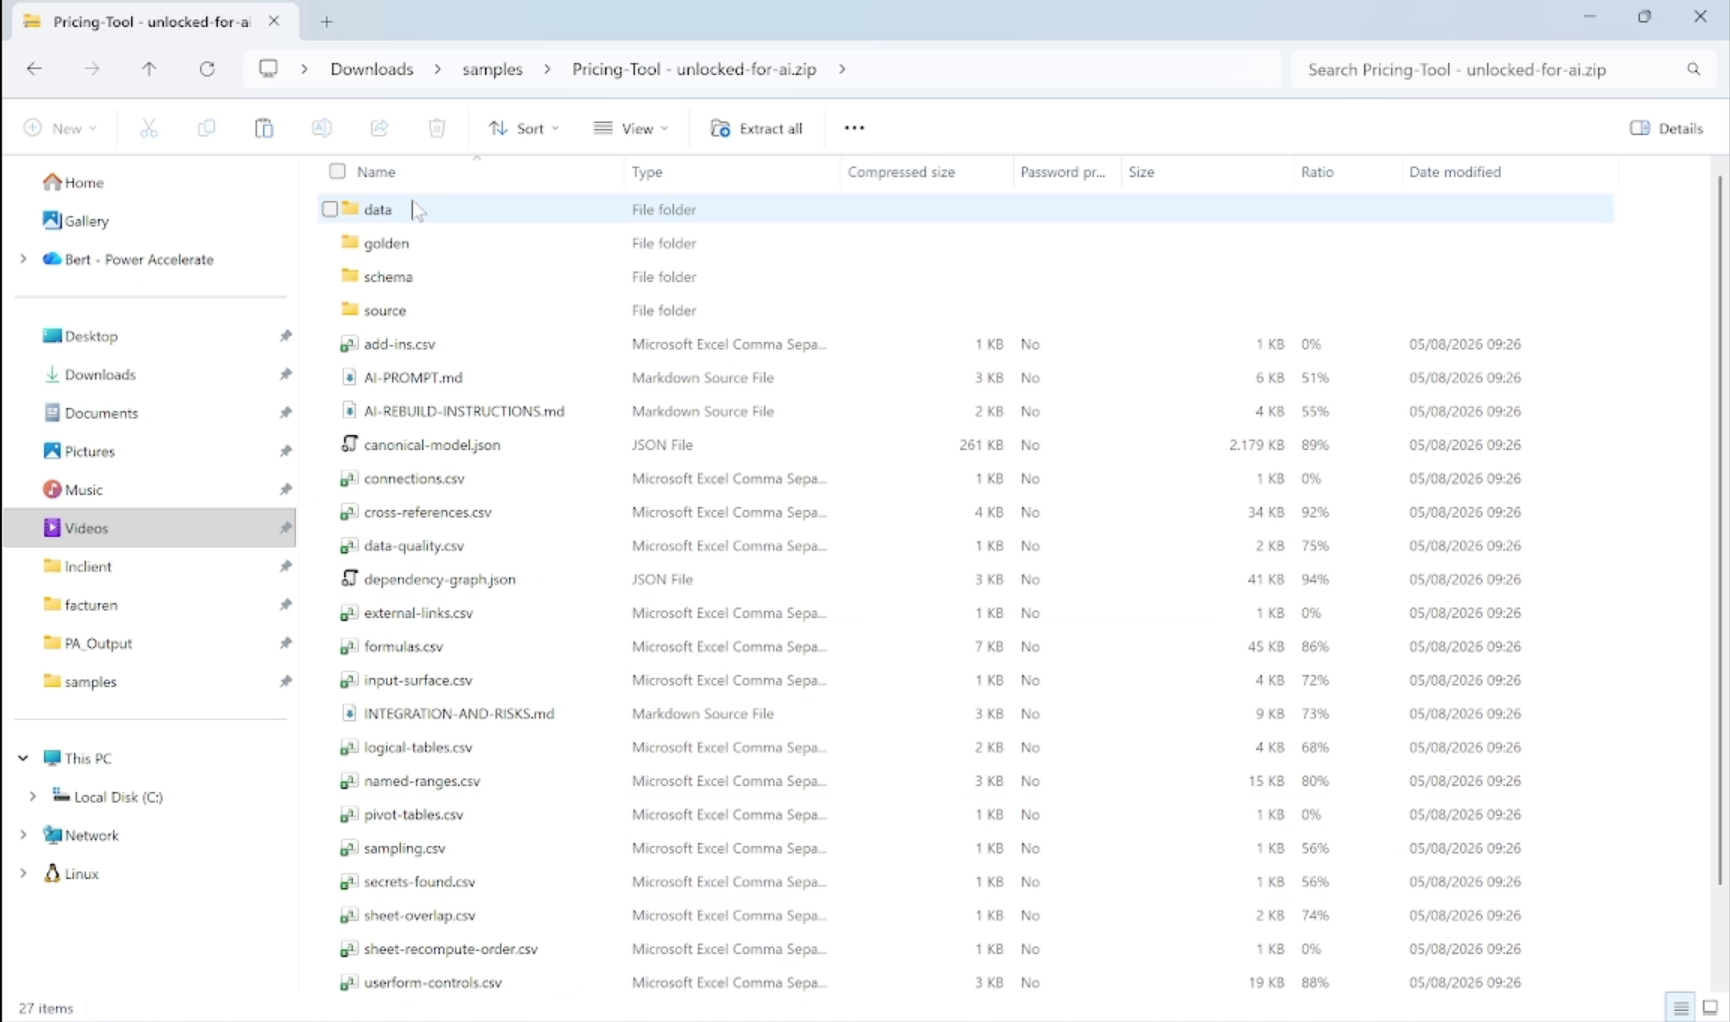The width and height of the screenshot is (1730, 1022).
Task: Toggle the select-all checkbox in header
Action: coord(337,171)
